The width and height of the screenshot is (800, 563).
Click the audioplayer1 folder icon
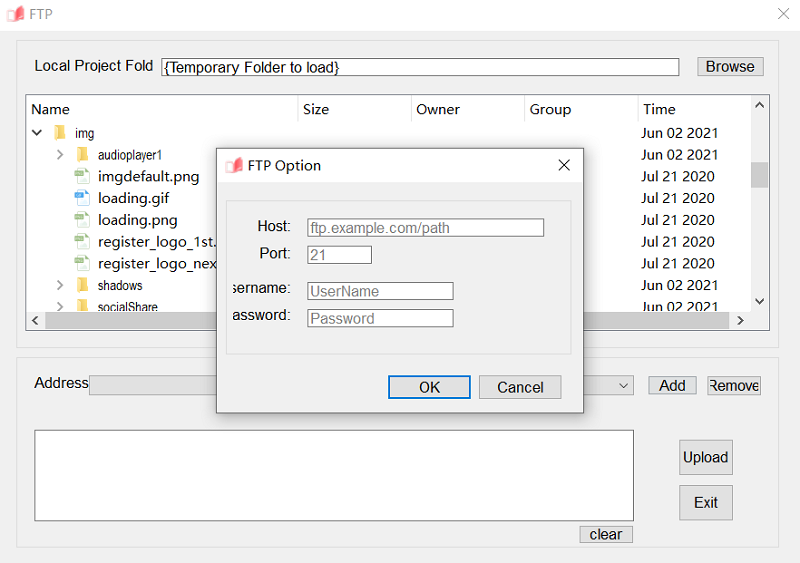click(x=83, y=155)
